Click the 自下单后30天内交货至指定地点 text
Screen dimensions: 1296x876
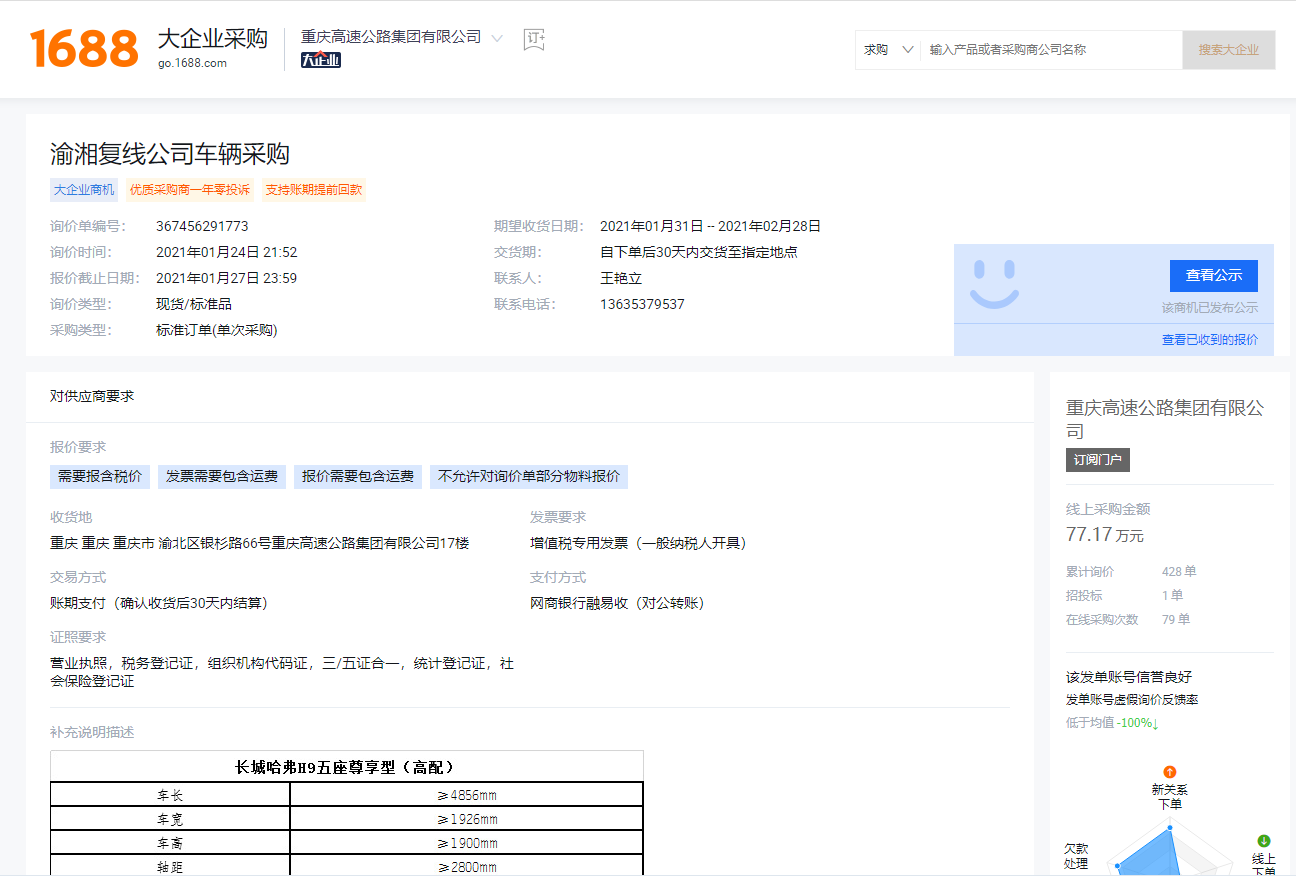click(x=699, y=252)
